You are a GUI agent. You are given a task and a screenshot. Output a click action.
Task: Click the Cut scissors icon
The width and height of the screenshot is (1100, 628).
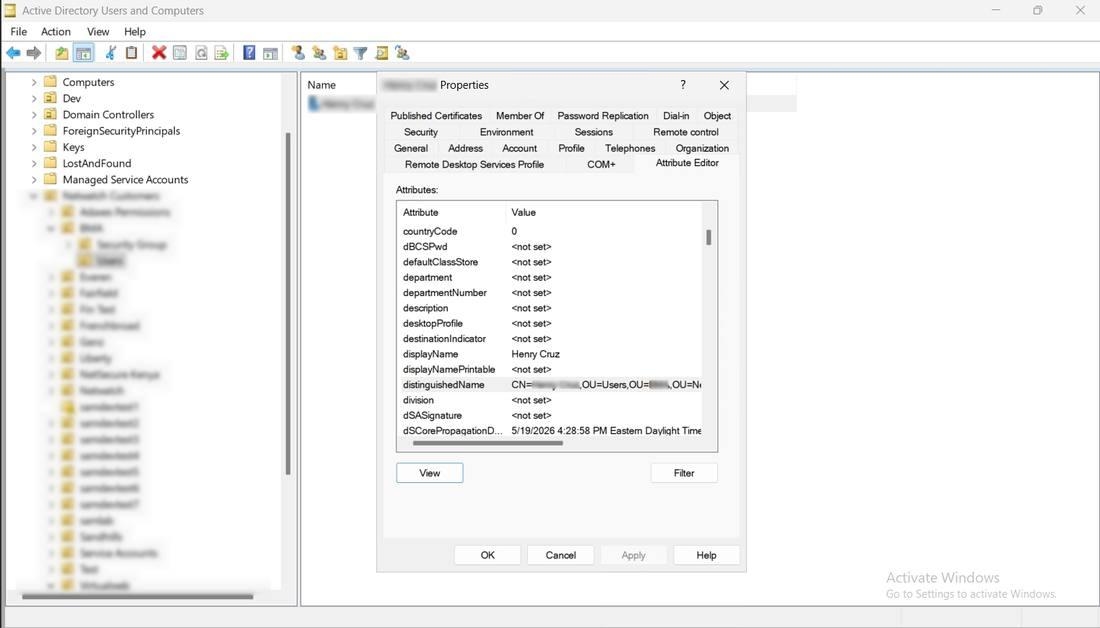[110, 53]
